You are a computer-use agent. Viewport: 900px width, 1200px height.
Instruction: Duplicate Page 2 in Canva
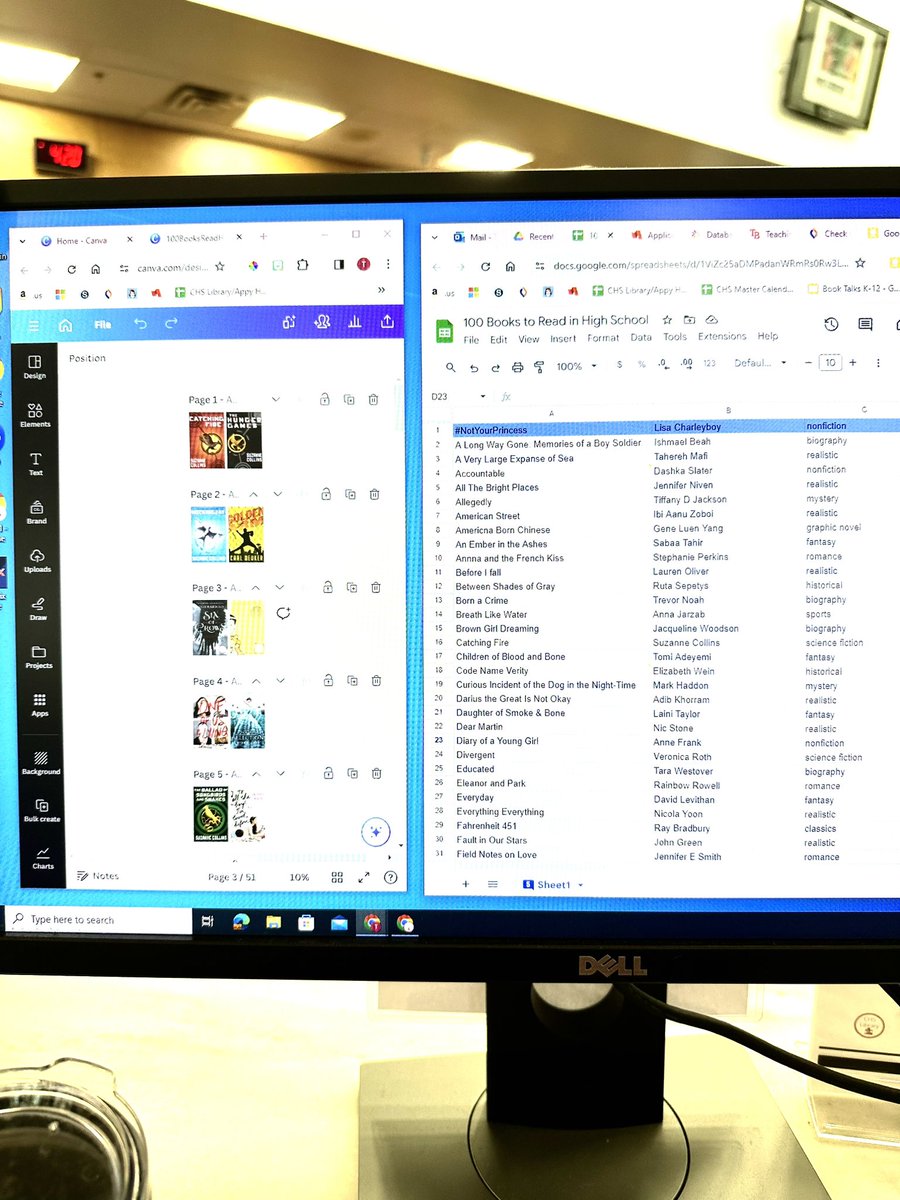pyautogui.click(x=350, y=494)
